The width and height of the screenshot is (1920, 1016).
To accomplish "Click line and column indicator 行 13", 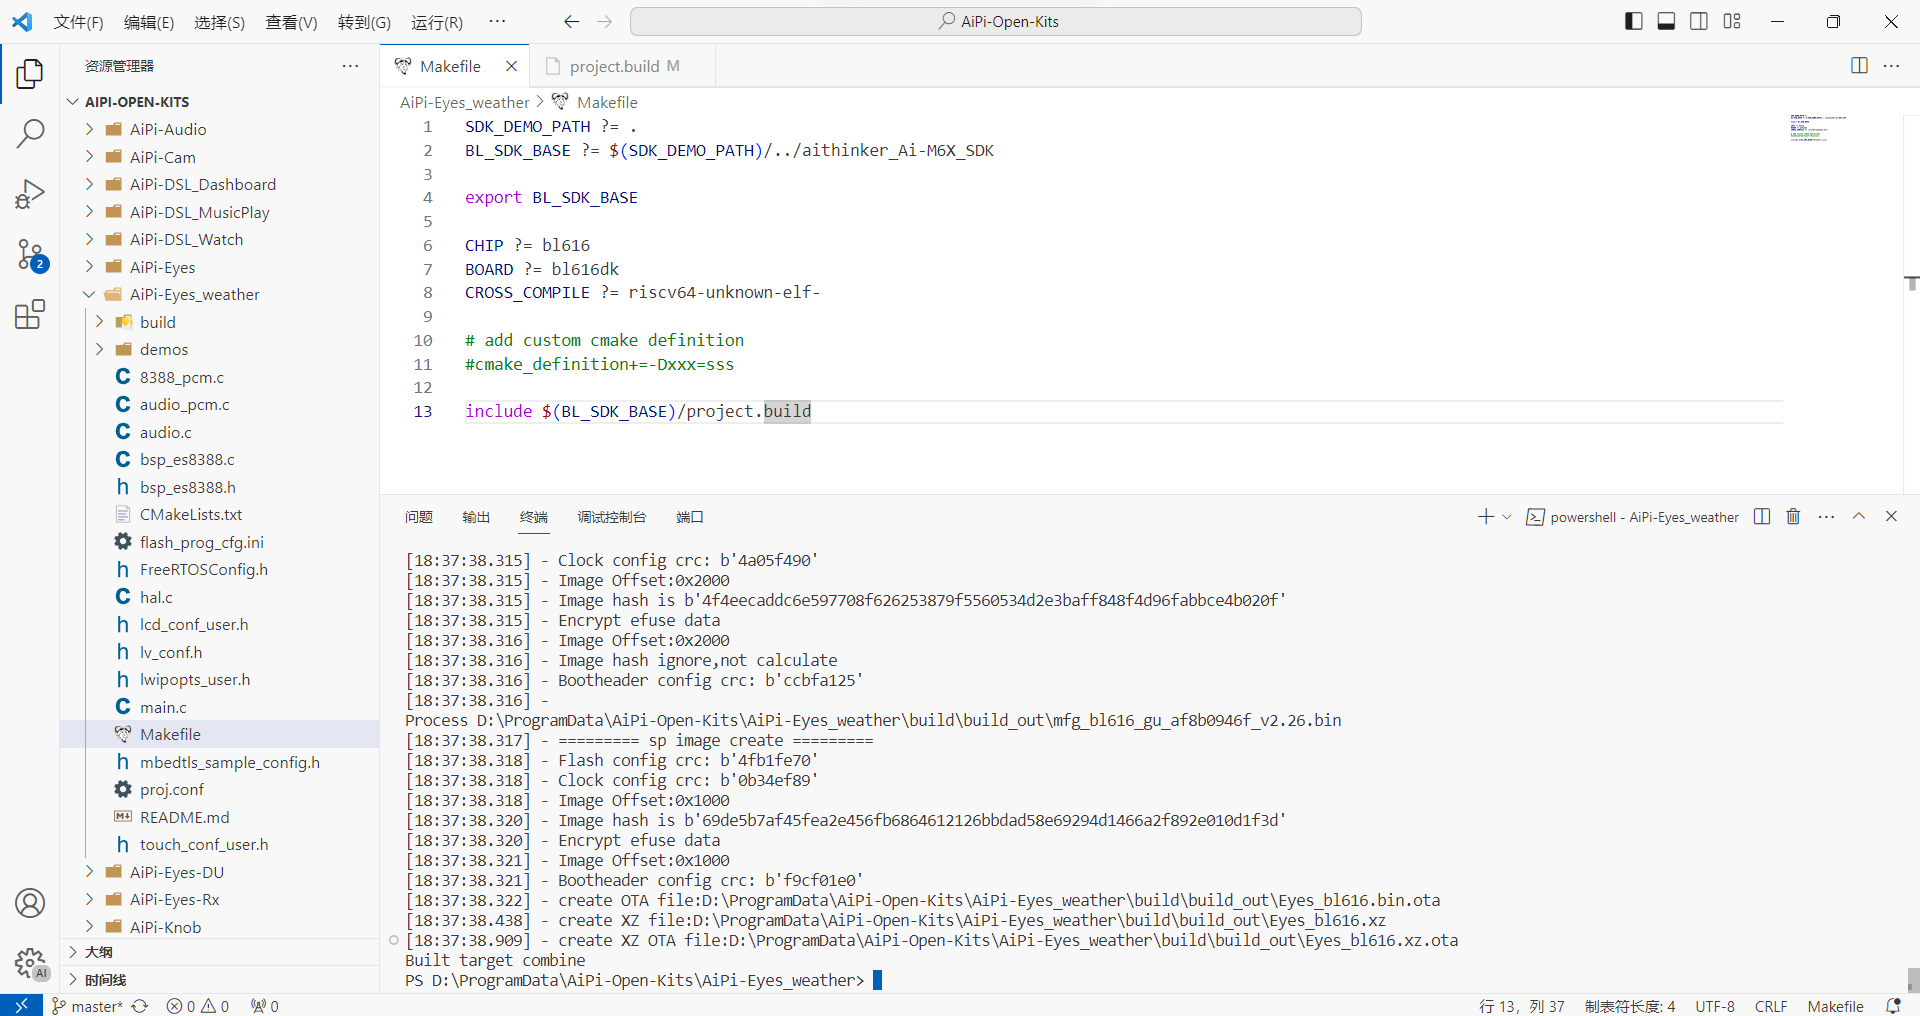I will (1521, 1006).
